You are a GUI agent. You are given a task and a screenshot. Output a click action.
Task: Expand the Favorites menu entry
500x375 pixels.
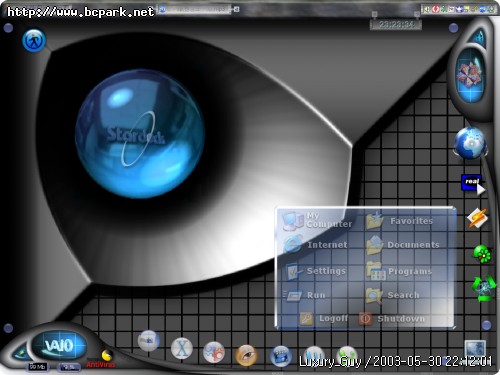pos(399,221)
